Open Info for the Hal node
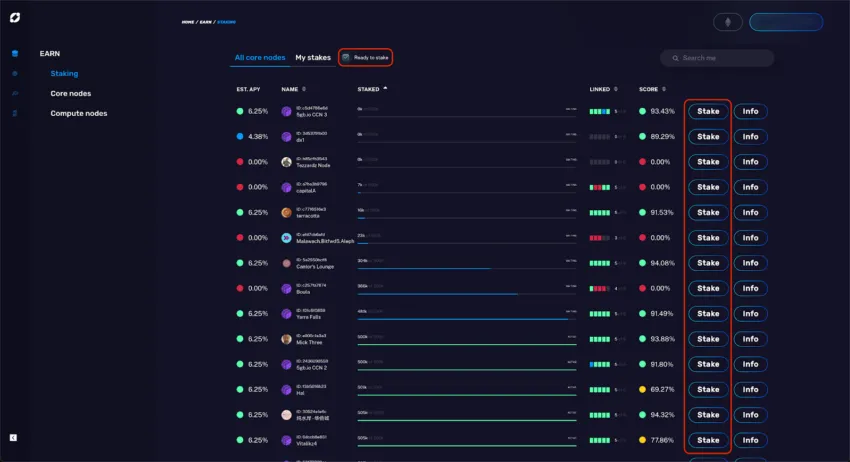Viewport: 850px width, 462px height. point(750,389)
